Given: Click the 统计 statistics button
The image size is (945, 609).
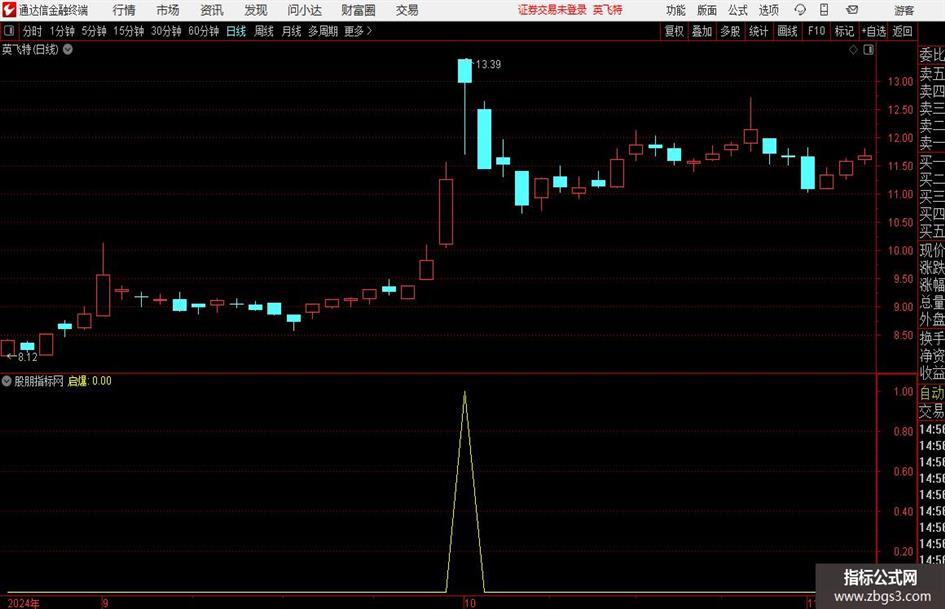Looking at the screenshot, I should pos(759,31).
